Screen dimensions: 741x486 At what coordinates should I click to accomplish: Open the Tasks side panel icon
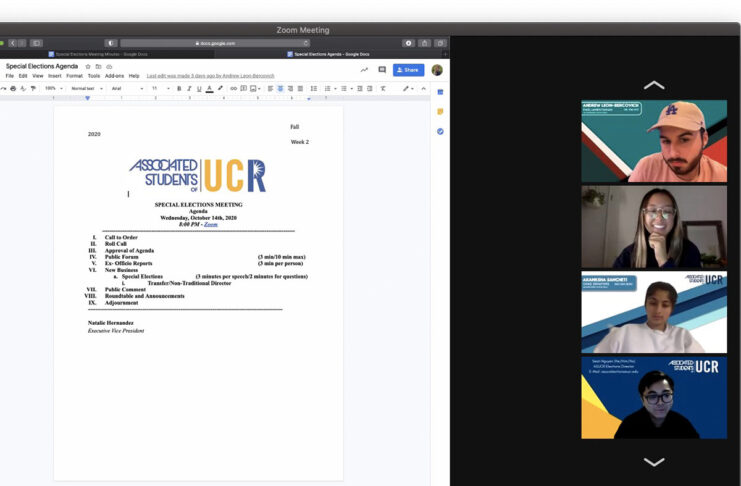coord(440,131)
